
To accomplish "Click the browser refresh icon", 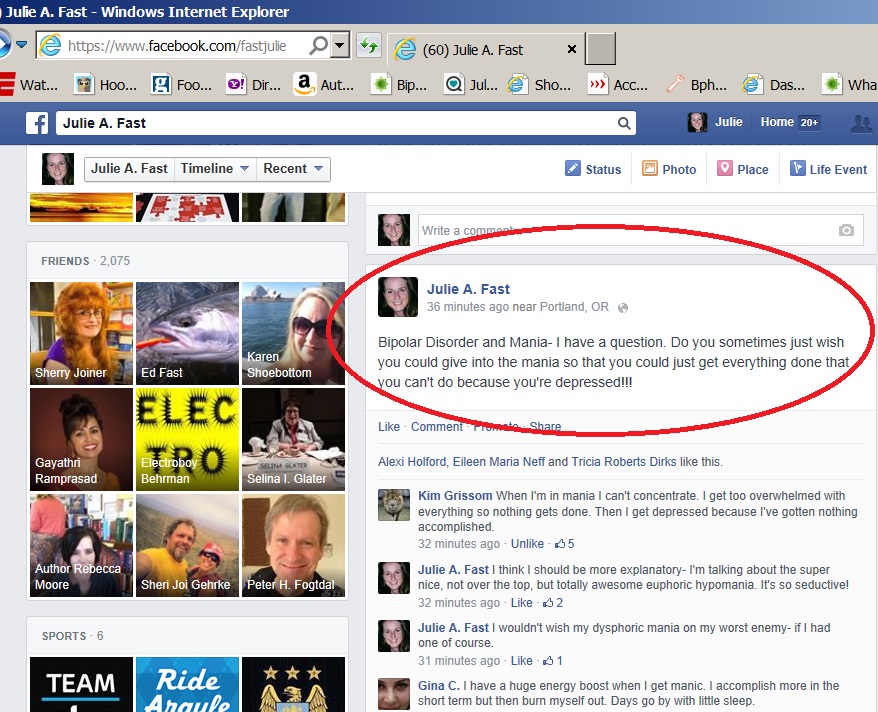I will click(369, 46).
